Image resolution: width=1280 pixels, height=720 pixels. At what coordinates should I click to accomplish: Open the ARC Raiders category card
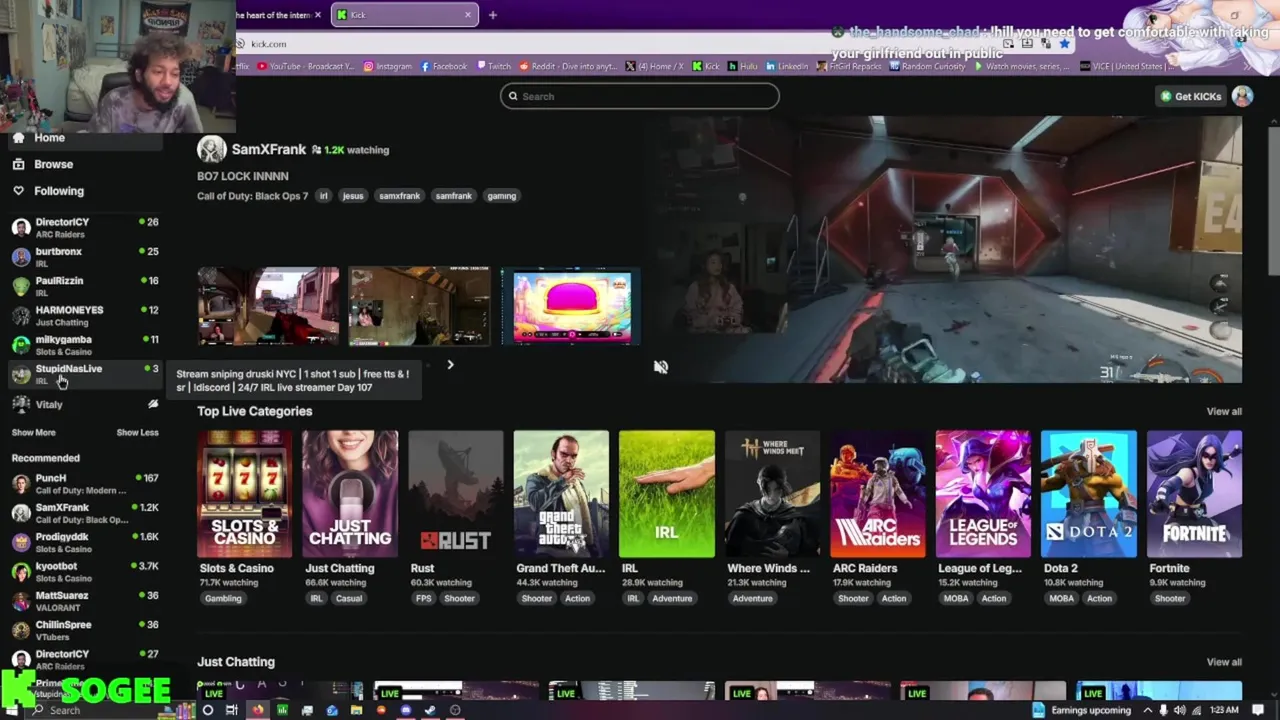pyautogui.click(x=877, y=494)
